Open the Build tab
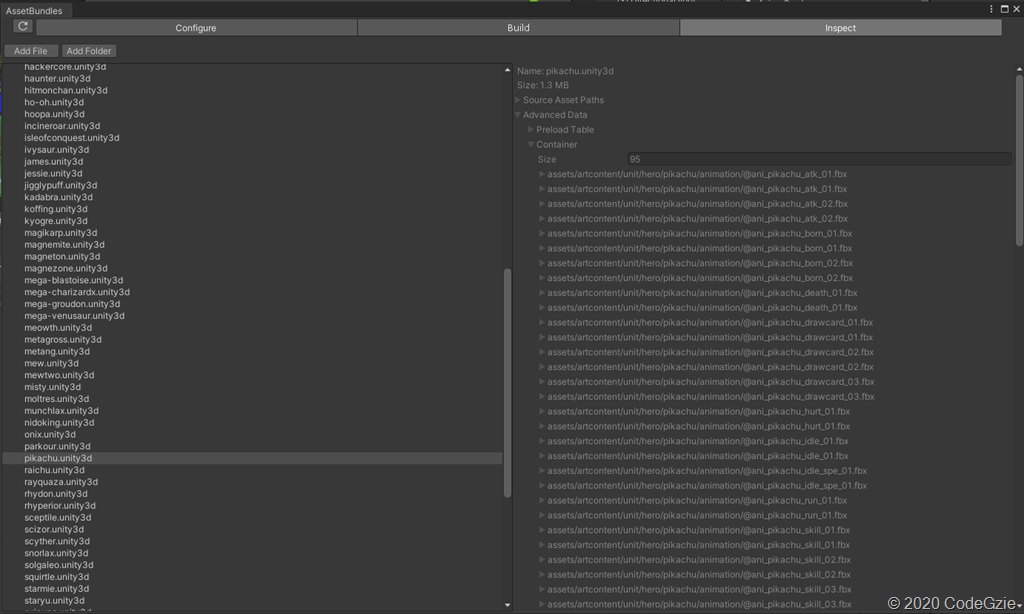 519,27
